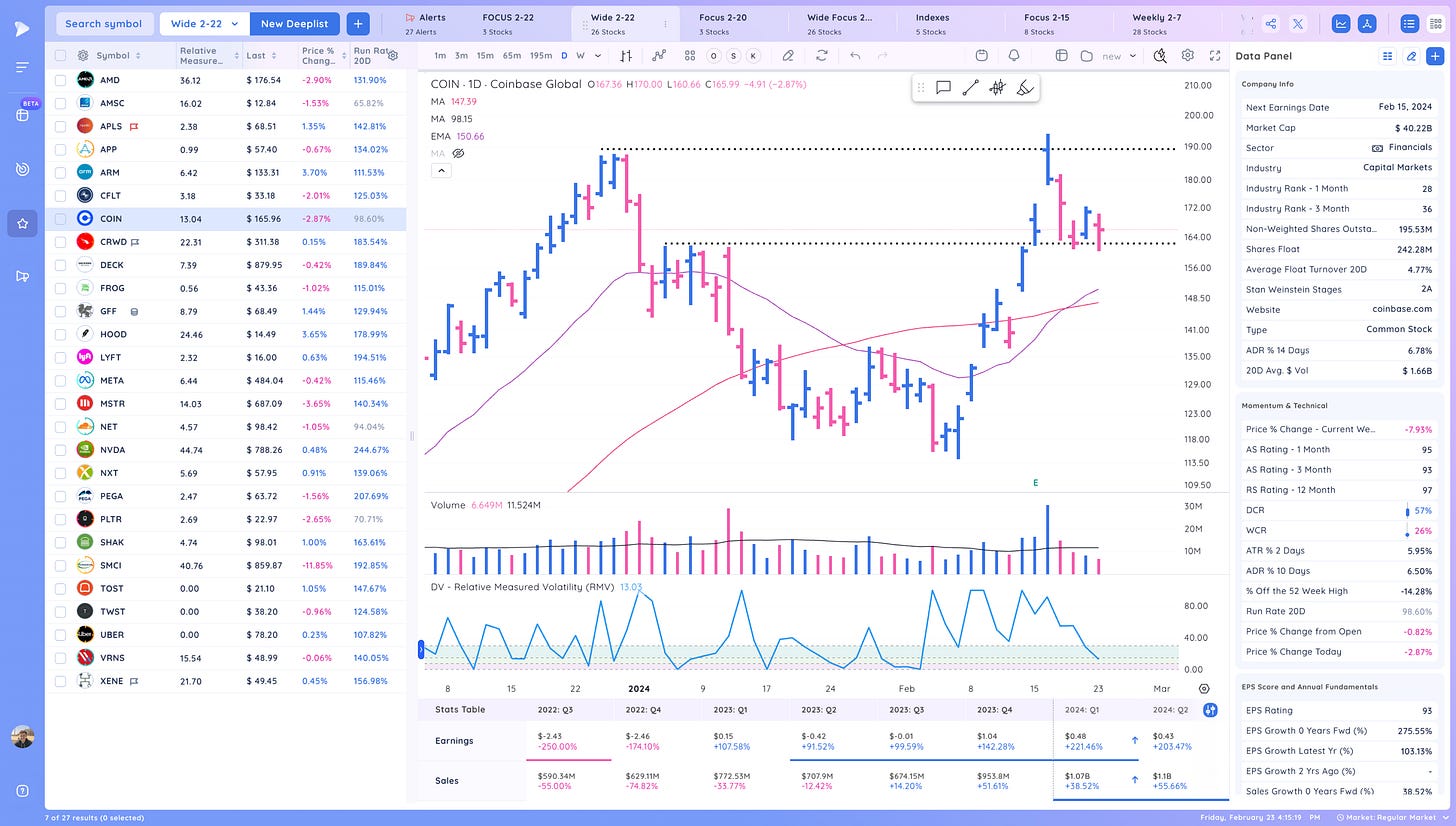Check the AMD row checkbox
The height and width of the screenshot is (826, 1456).
tap(60, 80)
